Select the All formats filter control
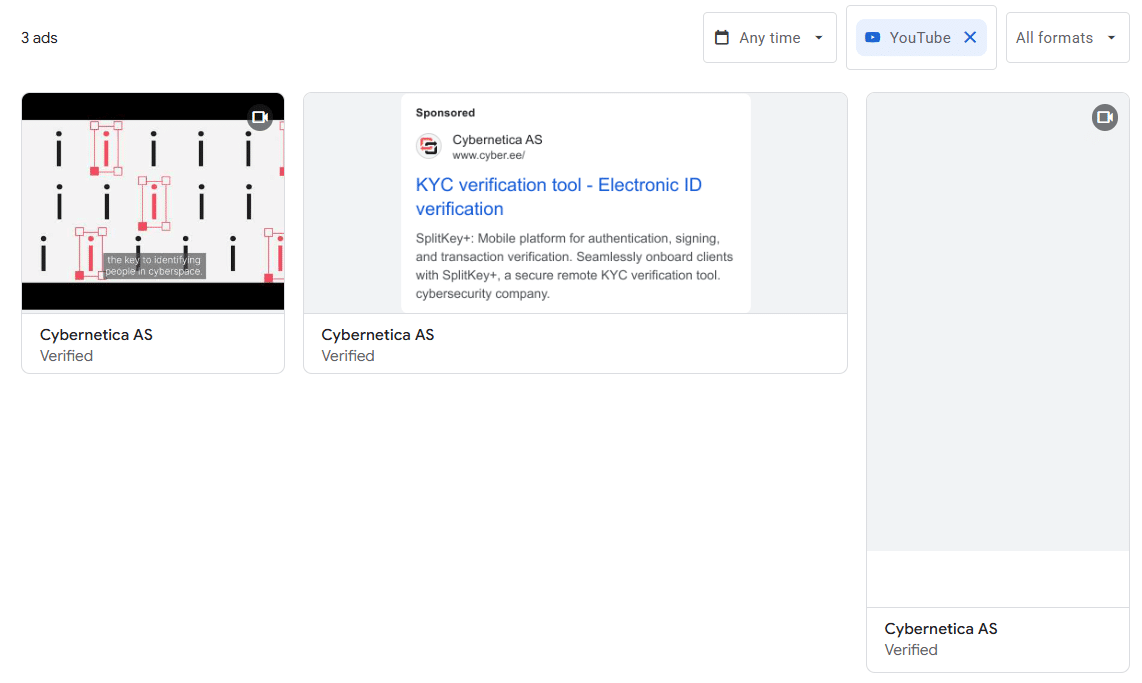The image size is (1142, 683). coord(1067,37)
